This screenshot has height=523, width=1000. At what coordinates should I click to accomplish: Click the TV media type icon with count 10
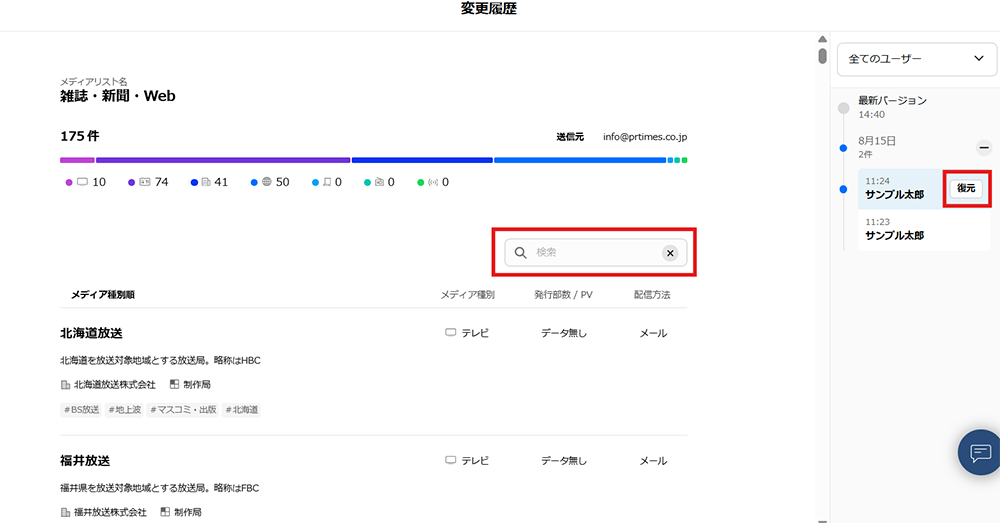click(x=82, y=182)
